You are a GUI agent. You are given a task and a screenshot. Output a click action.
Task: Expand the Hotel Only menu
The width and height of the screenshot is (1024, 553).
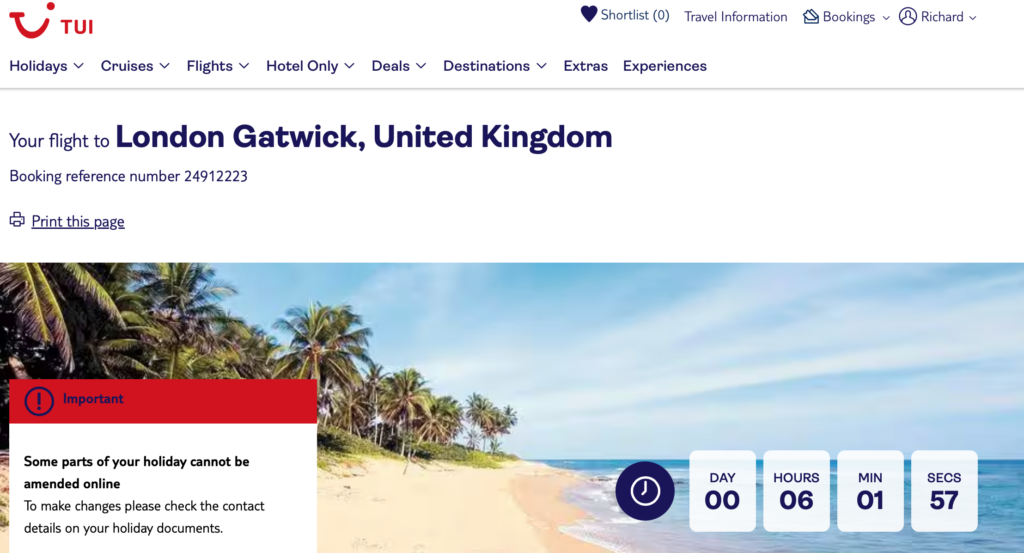click(310, 66)
